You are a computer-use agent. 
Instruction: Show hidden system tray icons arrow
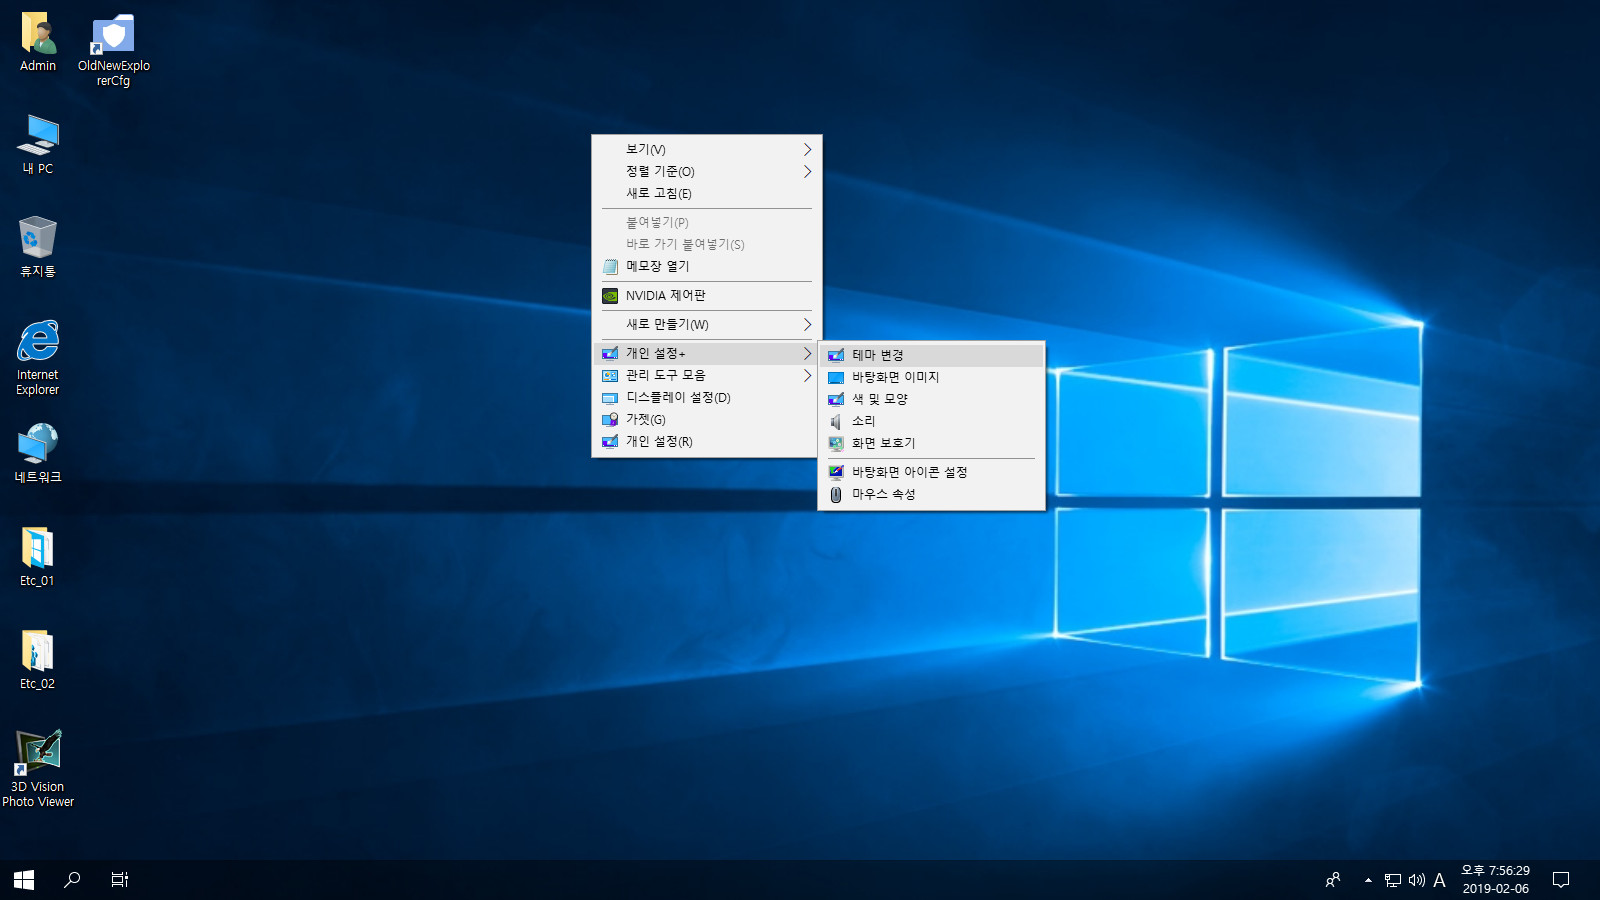click(1368, 880)
